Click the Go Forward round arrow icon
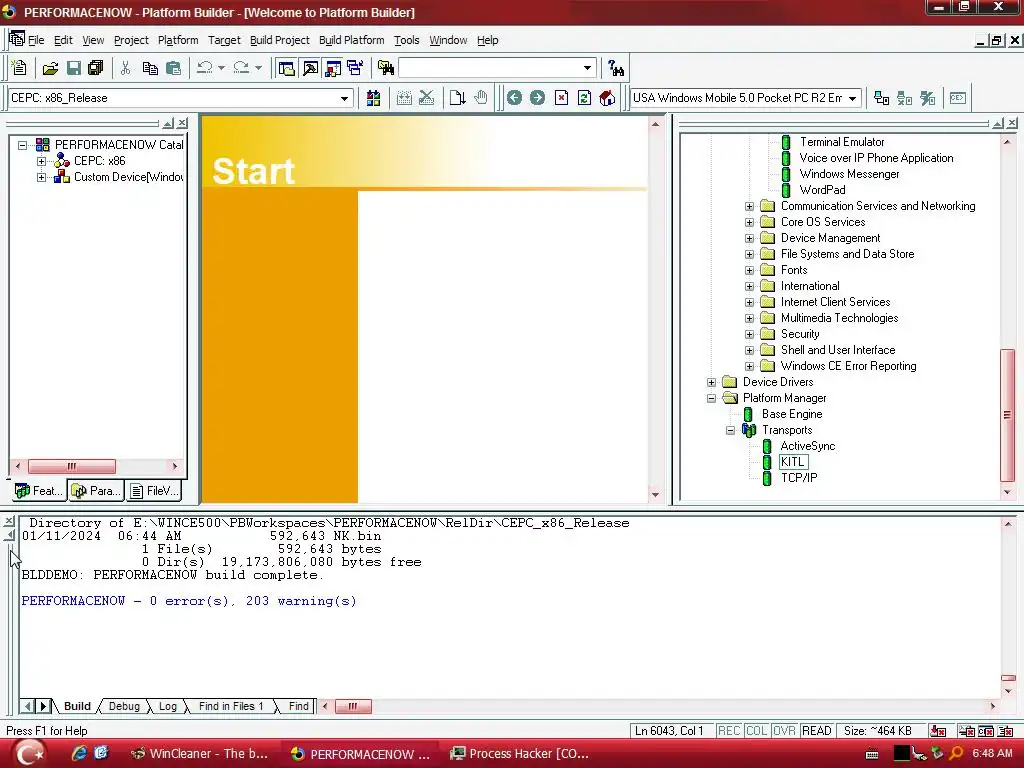Screen dimensions: 1024x768 click(537, 98)
